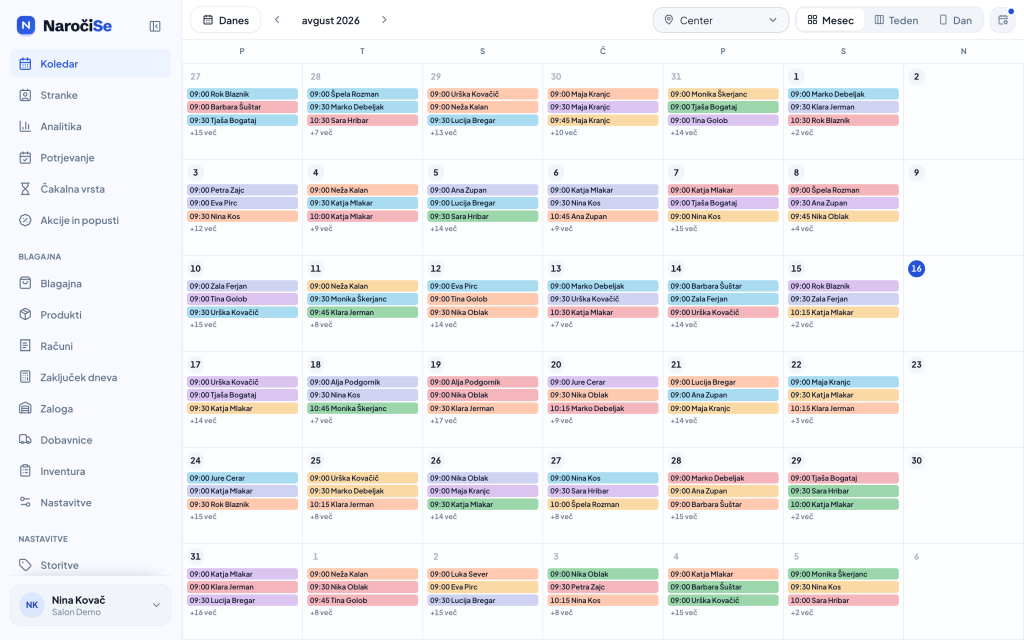Open Čakalna vrsta waiting list
The image size is (1024, 640).
coord(91,189)
